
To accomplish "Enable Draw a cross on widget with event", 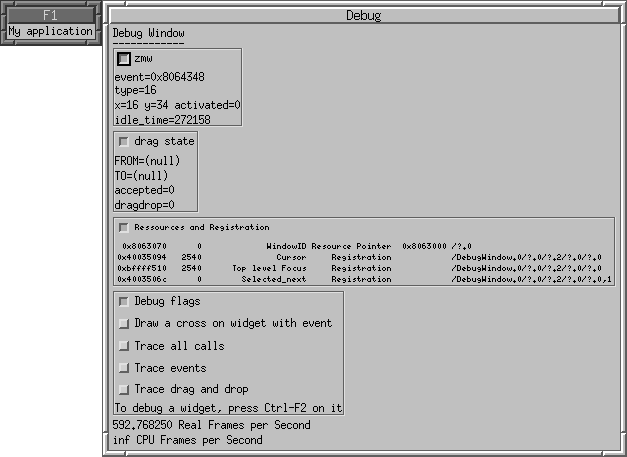I will [x=123, y=323].
